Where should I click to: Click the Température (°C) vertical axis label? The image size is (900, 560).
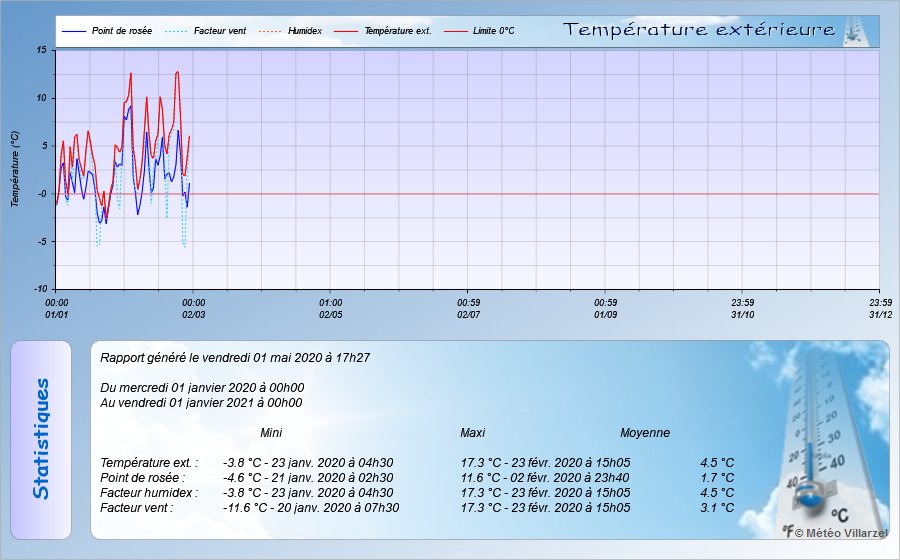(15, 169)
